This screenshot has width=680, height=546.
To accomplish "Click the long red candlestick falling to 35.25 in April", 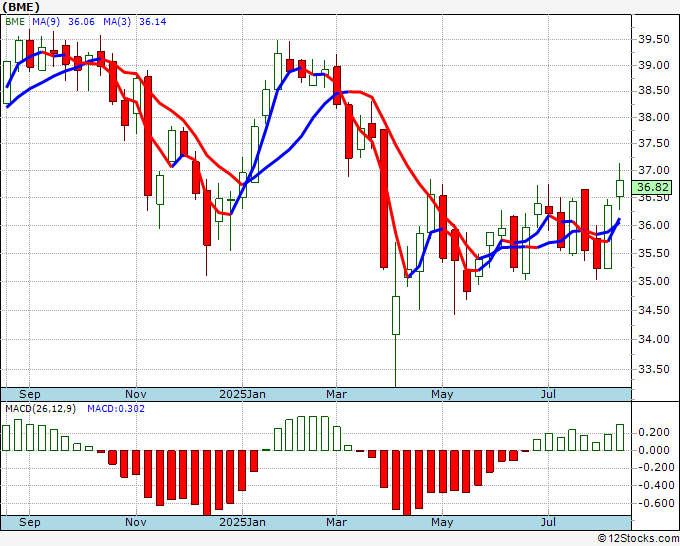I will (x=384, y=198).
